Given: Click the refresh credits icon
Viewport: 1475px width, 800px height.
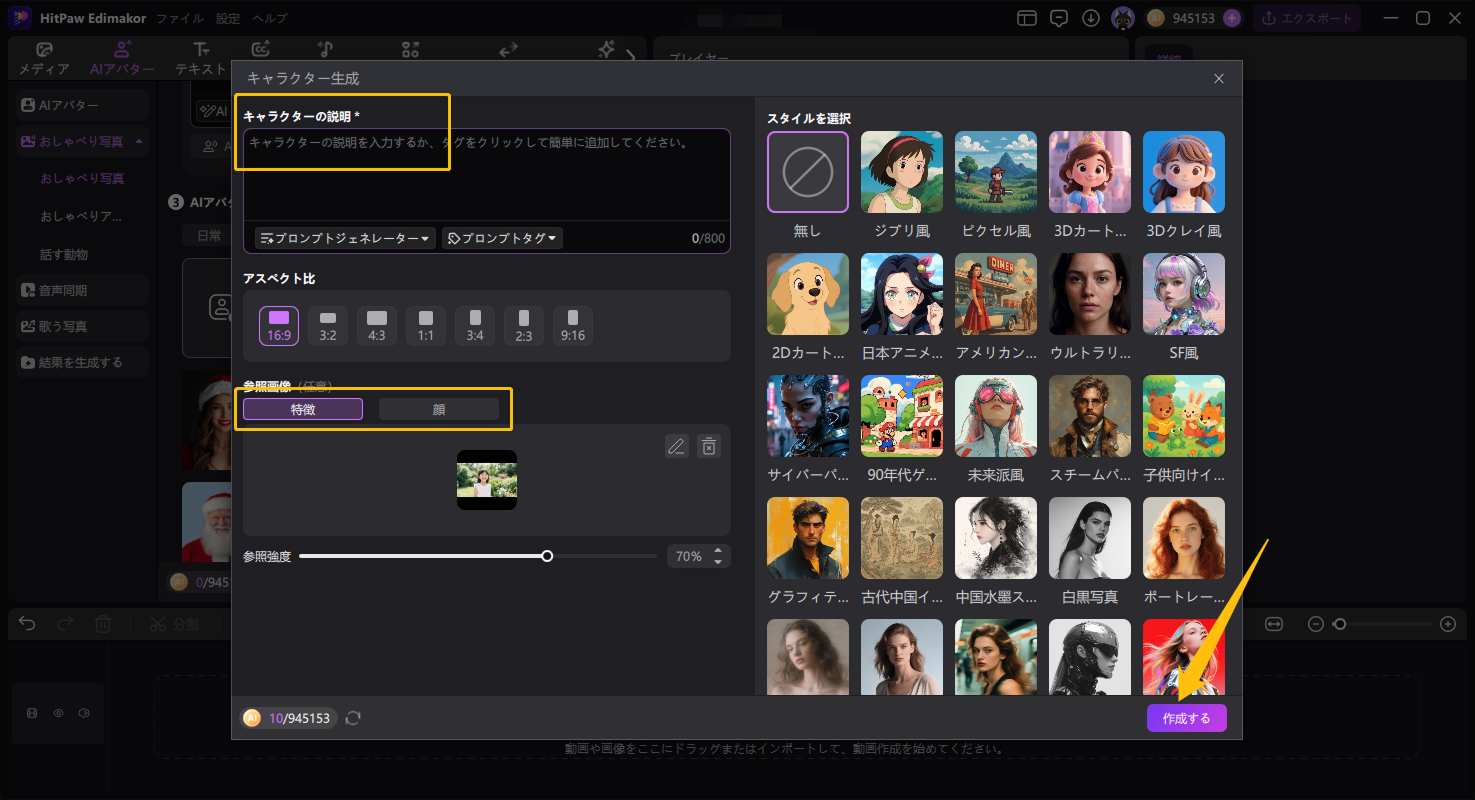Looking at the screenshot, I should (x=353, y=718).
